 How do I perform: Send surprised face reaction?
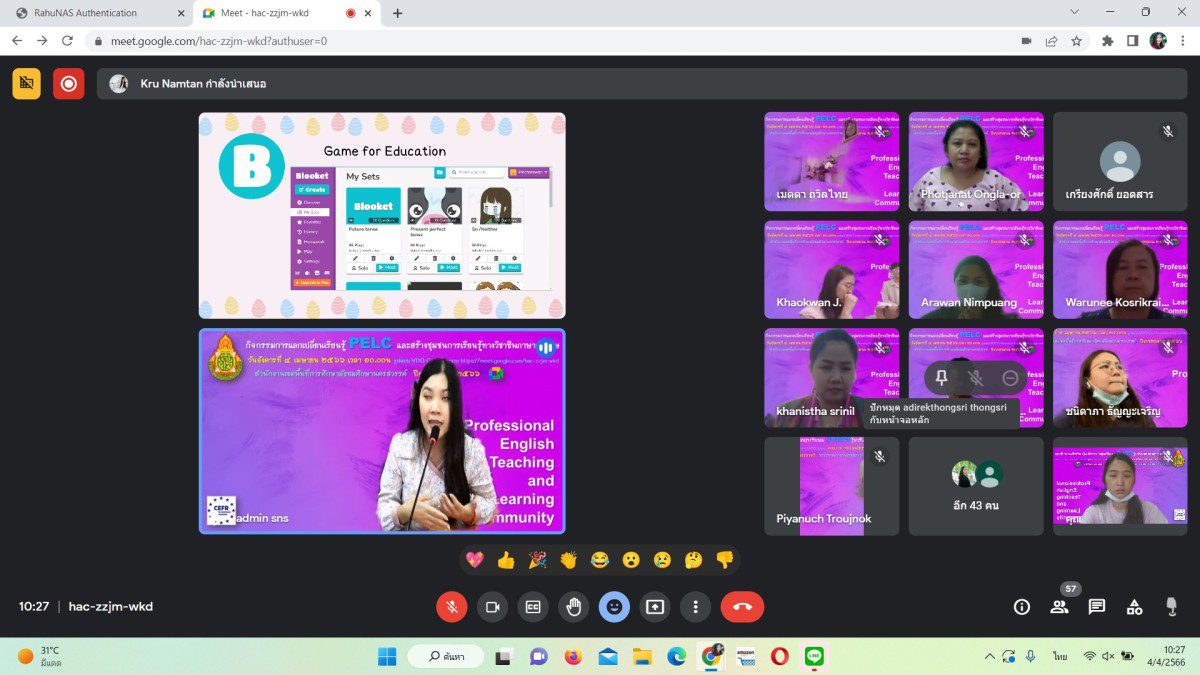(631, 560)
